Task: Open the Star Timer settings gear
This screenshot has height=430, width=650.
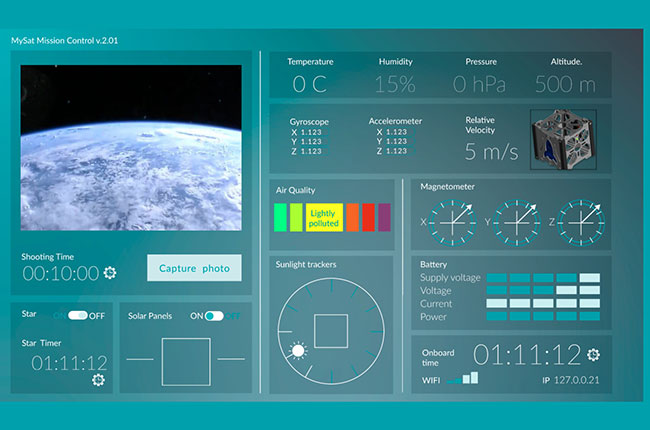Action: click(x=98, y=380)
